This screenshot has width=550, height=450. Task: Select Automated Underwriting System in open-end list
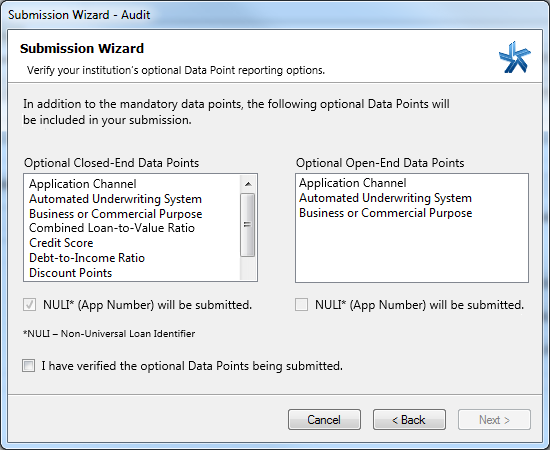point(385,198)
